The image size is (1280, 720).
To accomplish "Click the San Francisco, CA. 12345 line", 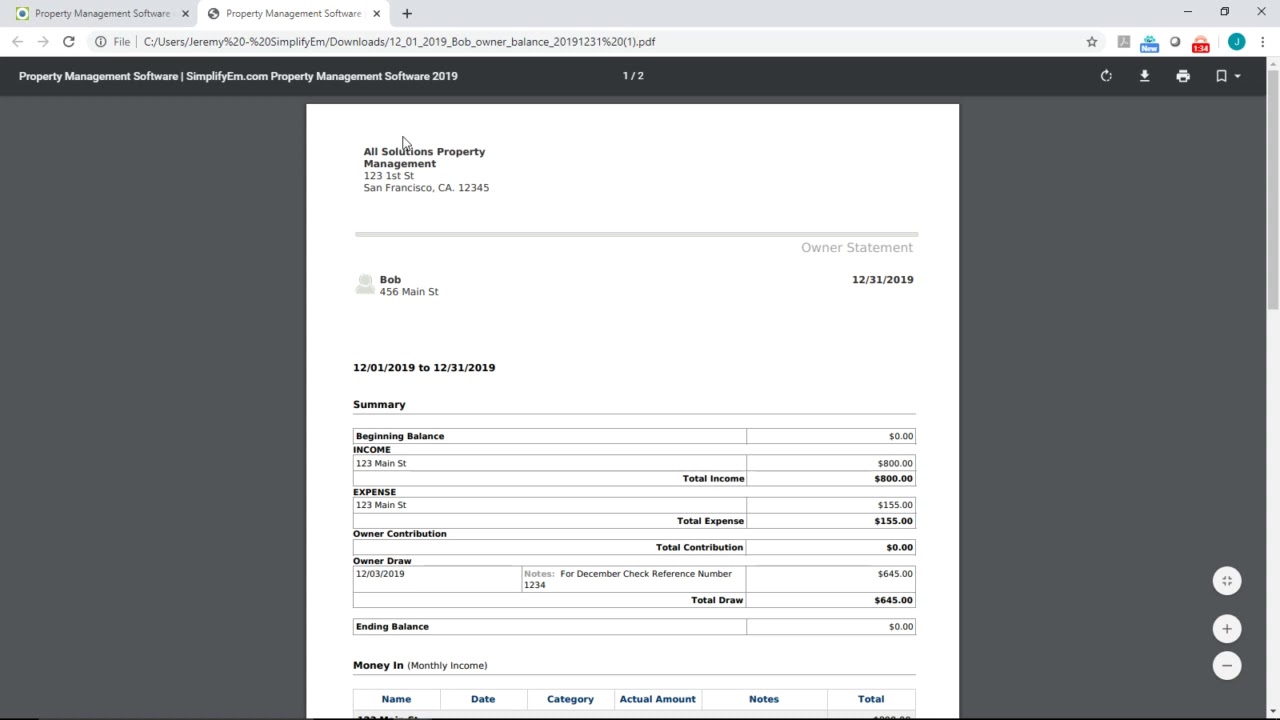I will click(x=426, y=188).
